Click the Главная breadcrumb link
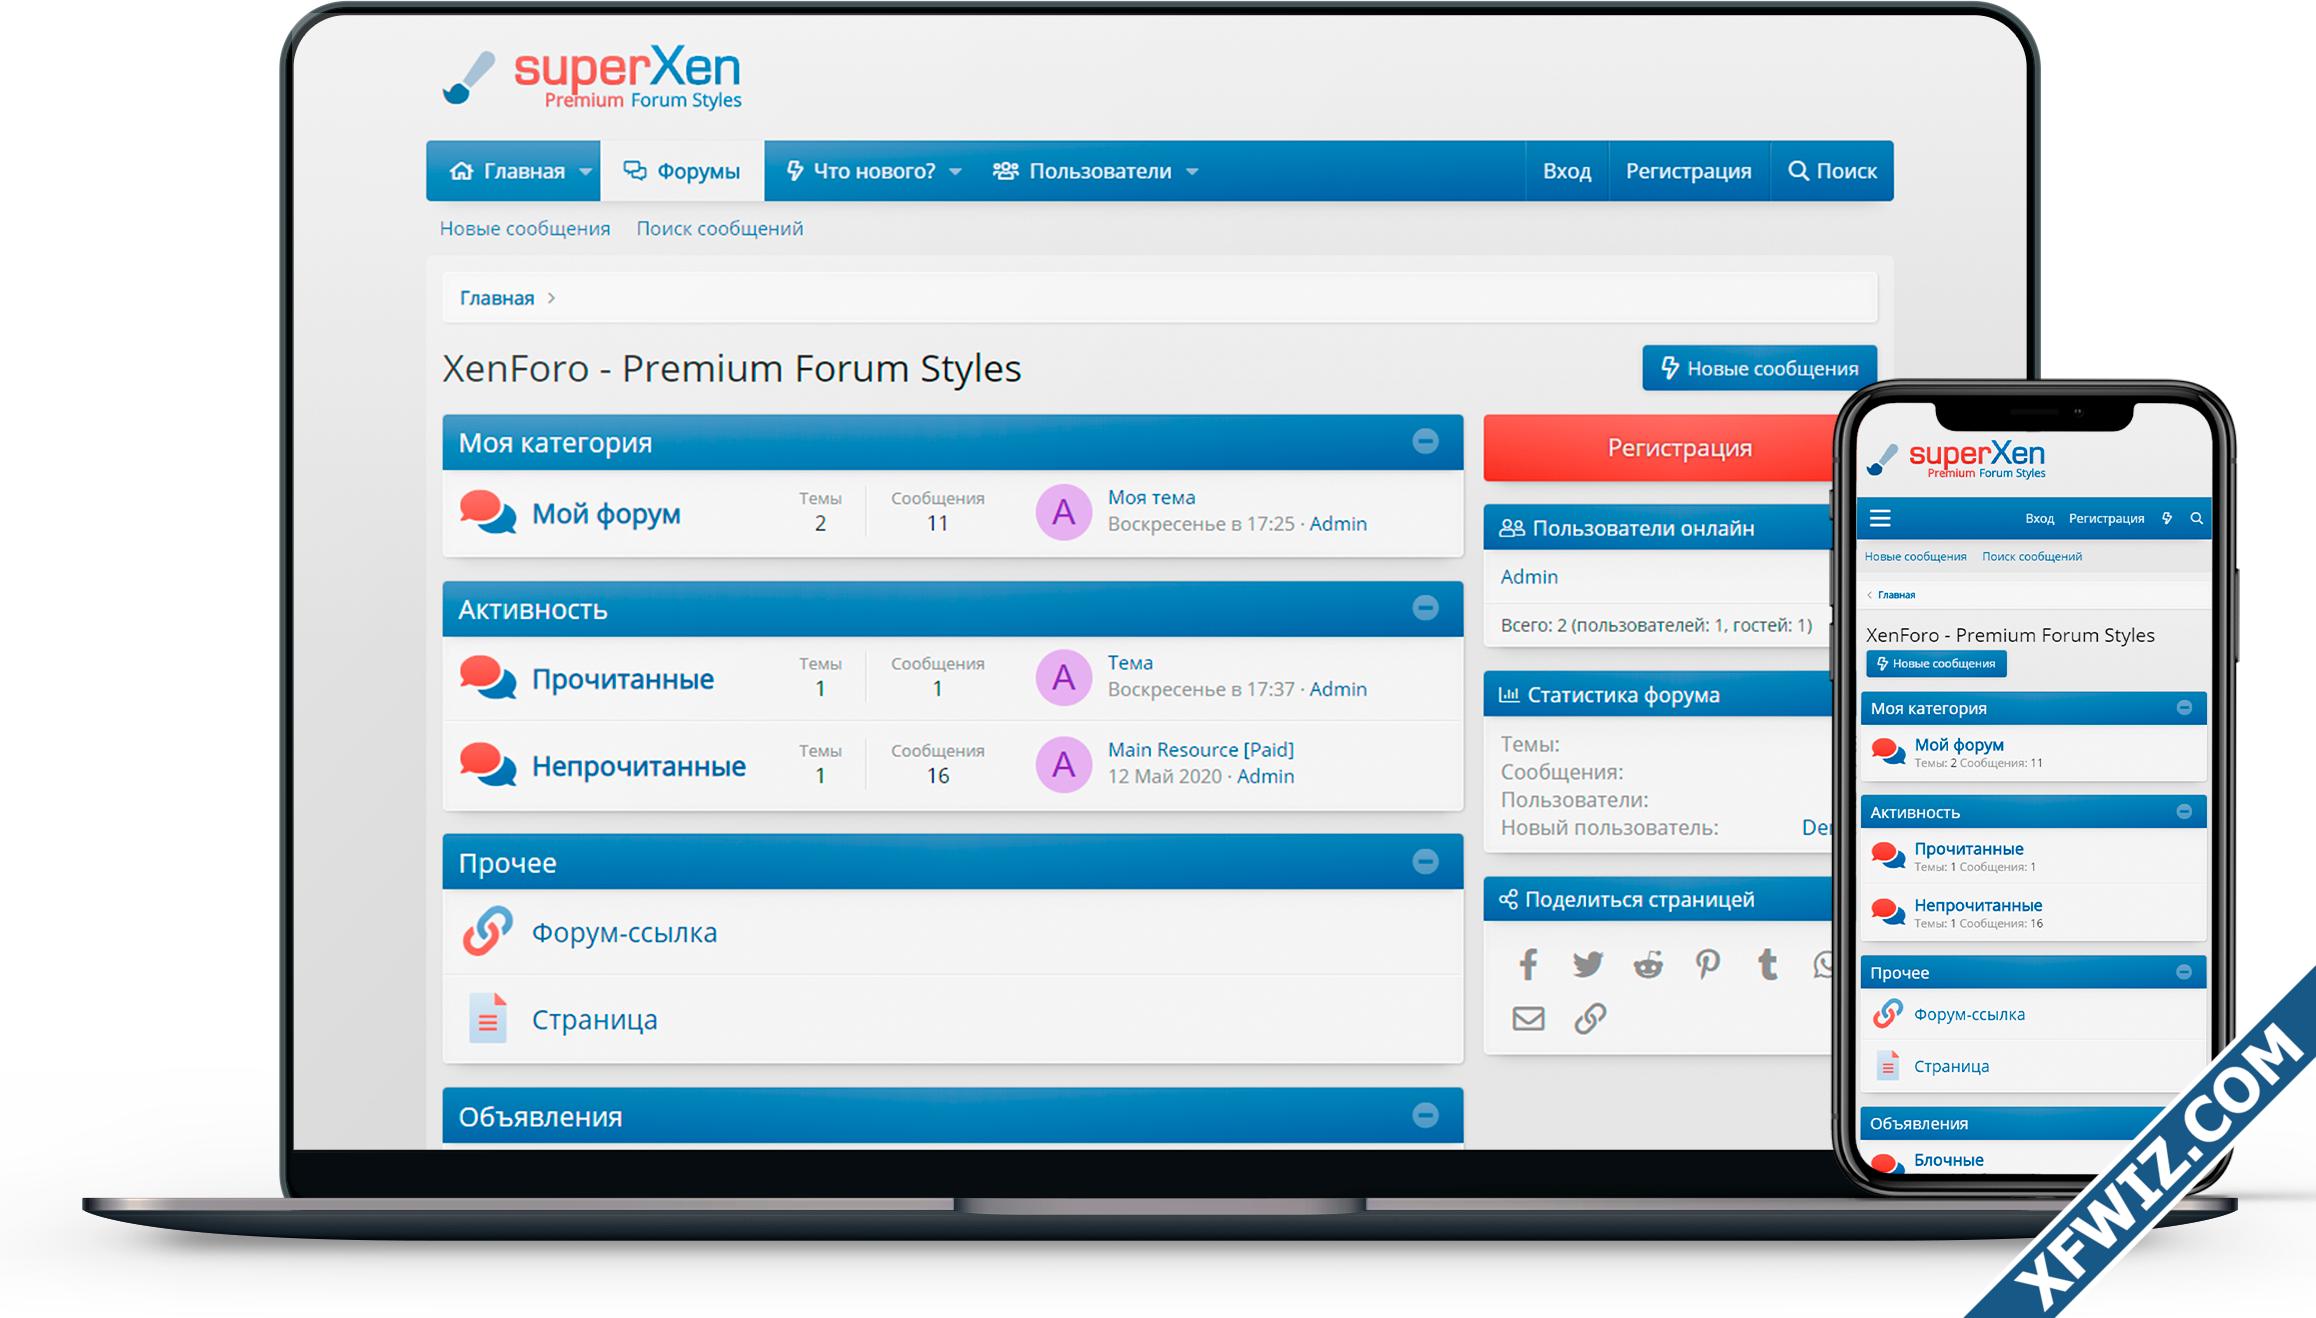This screenshot has width=2316, height=1318. 497,298
